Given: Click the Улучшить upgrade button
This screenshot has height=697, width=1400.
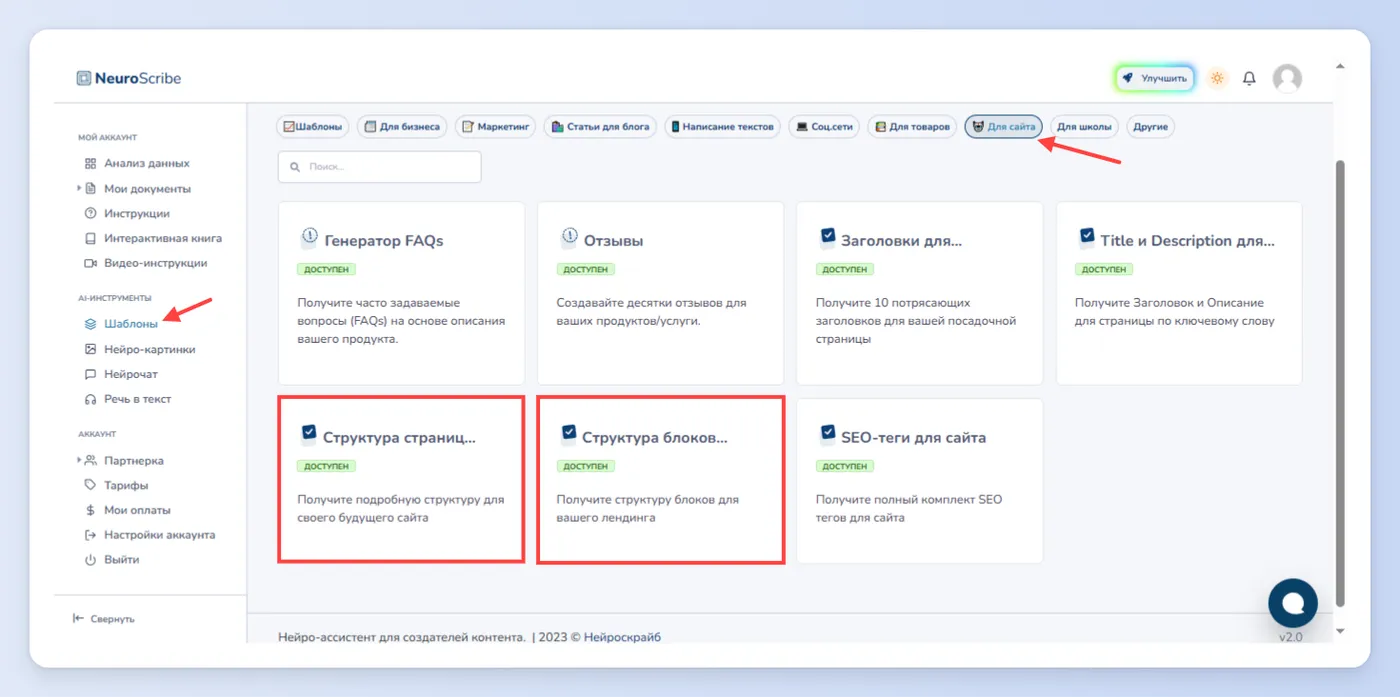Looking at the screenshot, I should (x=1155, y=78).
